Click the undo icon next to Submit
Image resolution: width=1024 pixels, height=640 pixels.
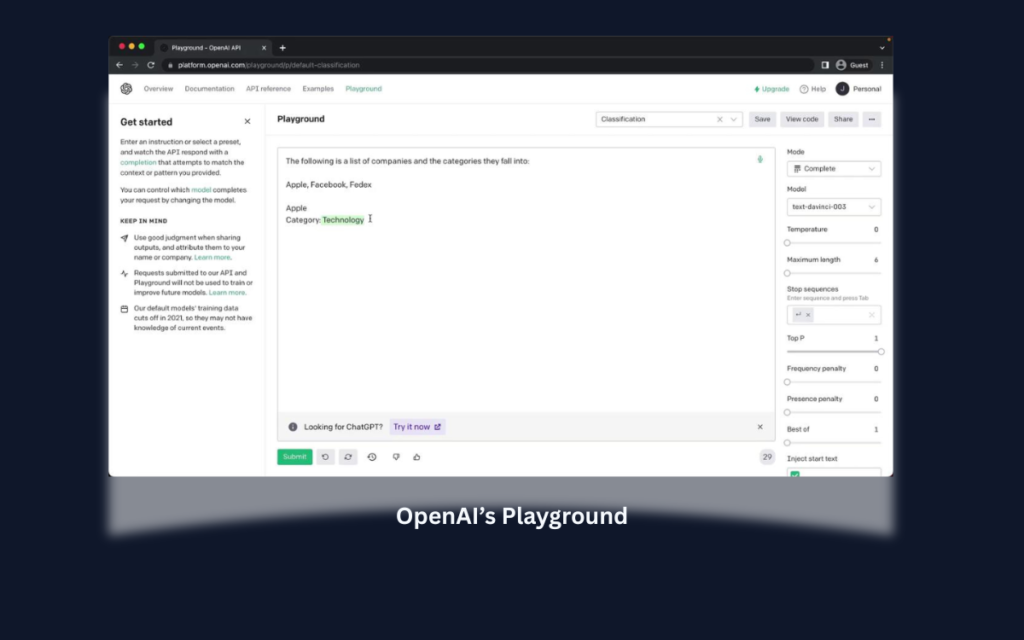tap(326, 456)
